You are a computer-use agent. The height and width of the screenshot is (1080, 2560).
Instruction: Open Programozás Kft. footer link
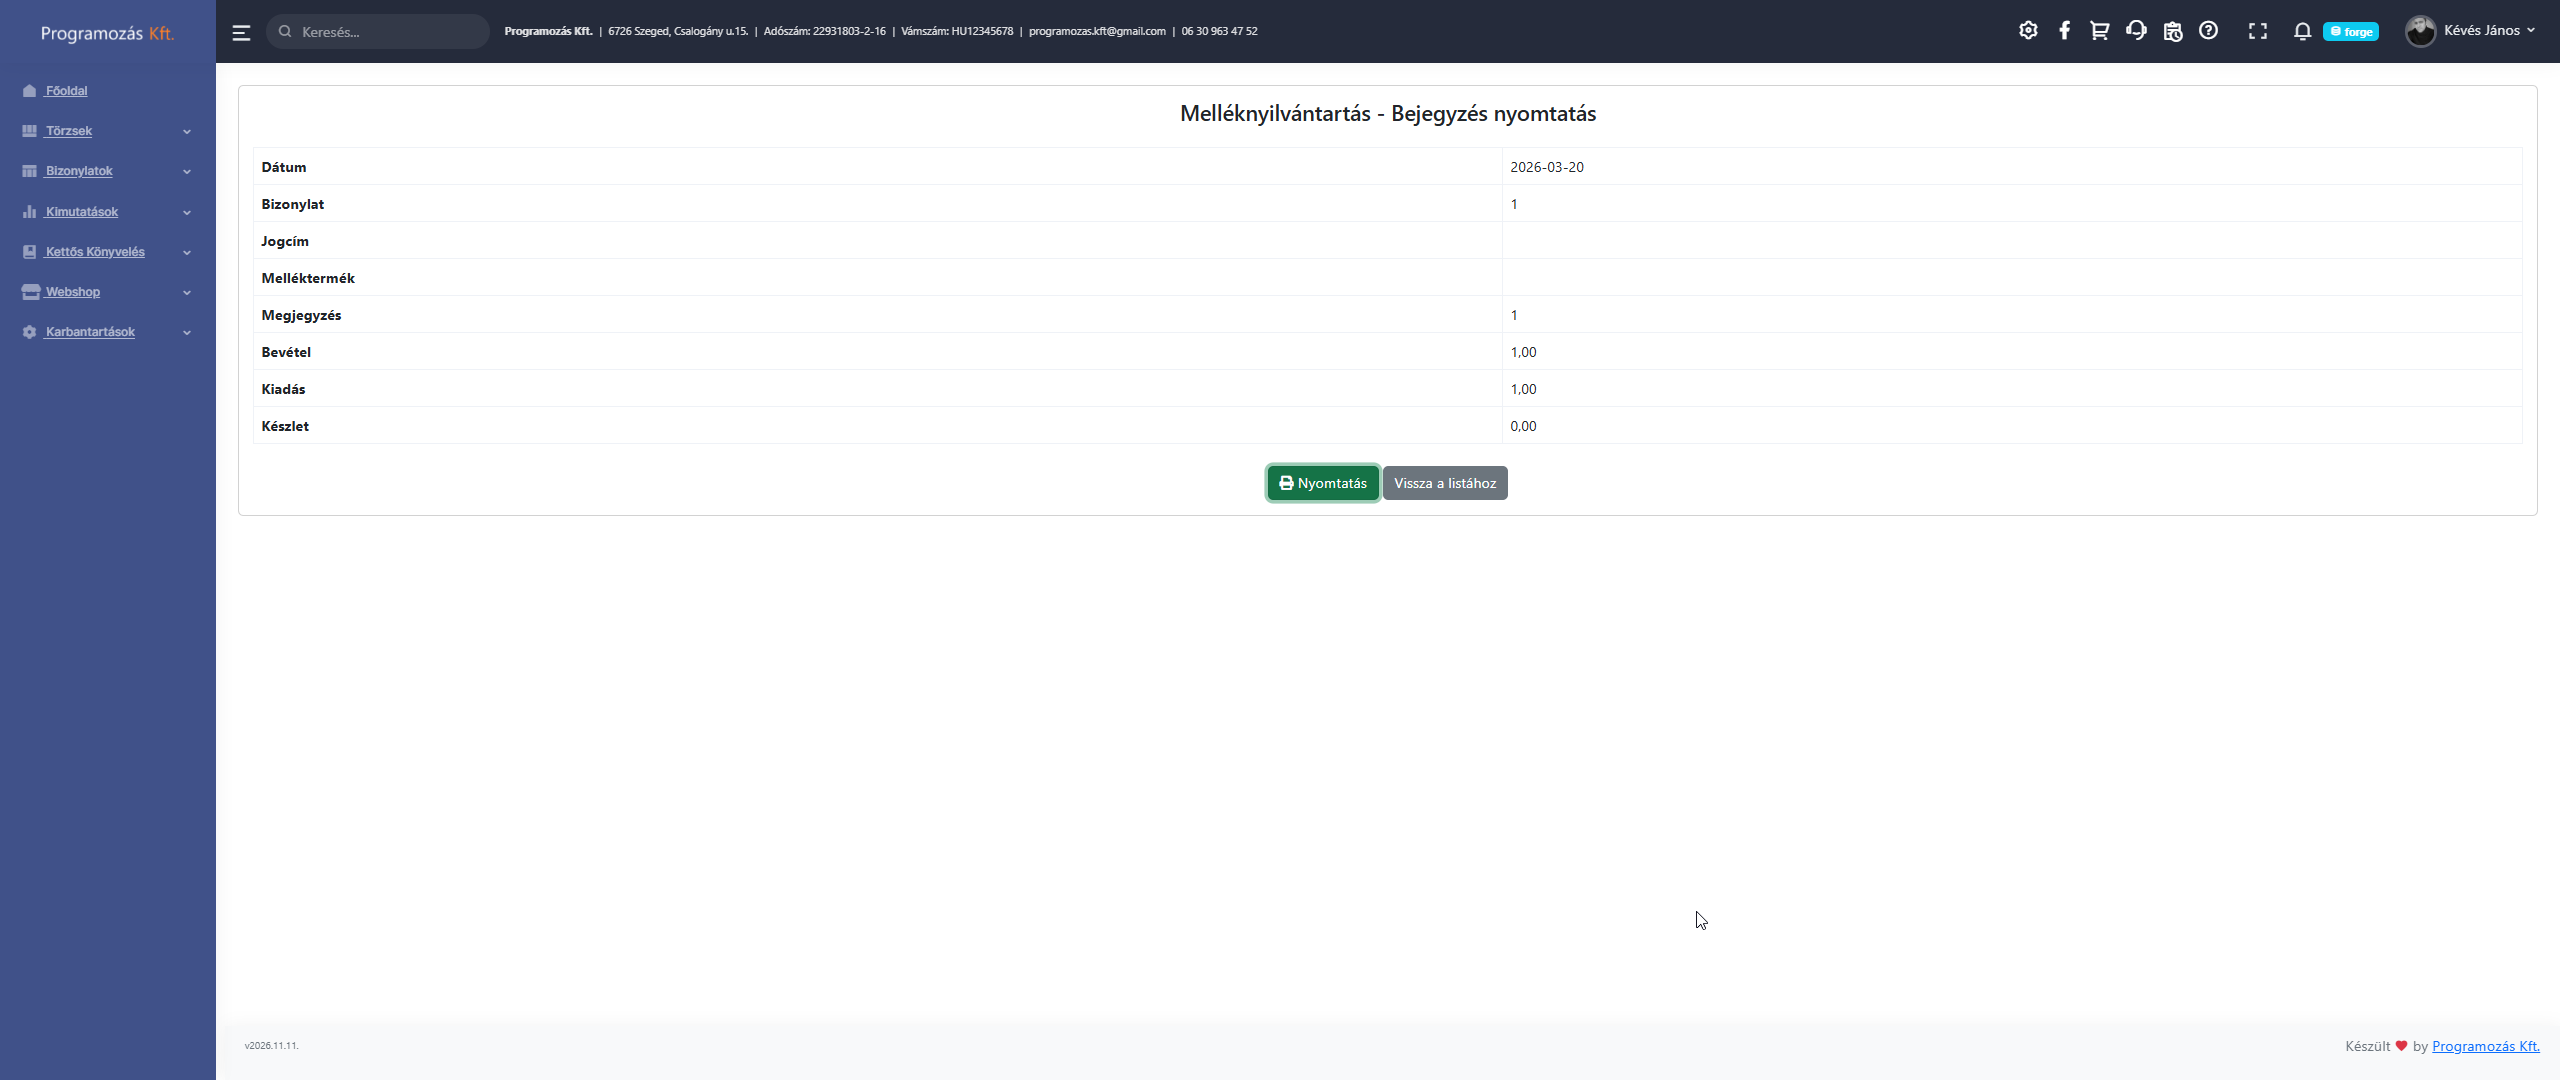[x=2485, y=1046]
